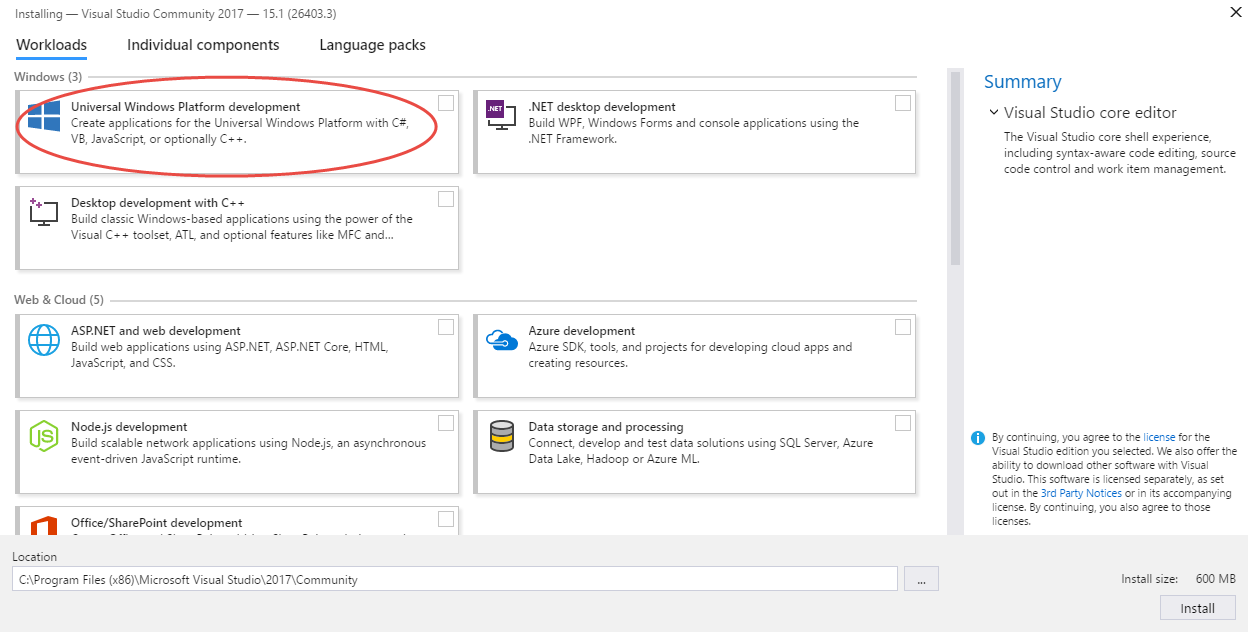The height and width of the screenshot is (632, 1248).
Task: Click the browse button next to Location
Action: 921,578
